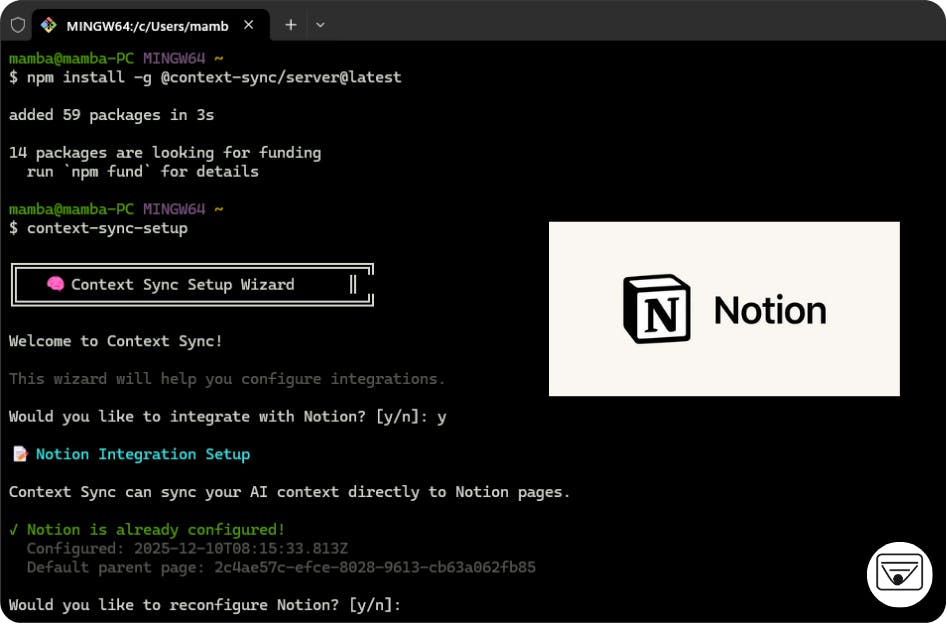
Task: Select the MINGW64:/c/Users/mamb tab
Action: point(150,26)
